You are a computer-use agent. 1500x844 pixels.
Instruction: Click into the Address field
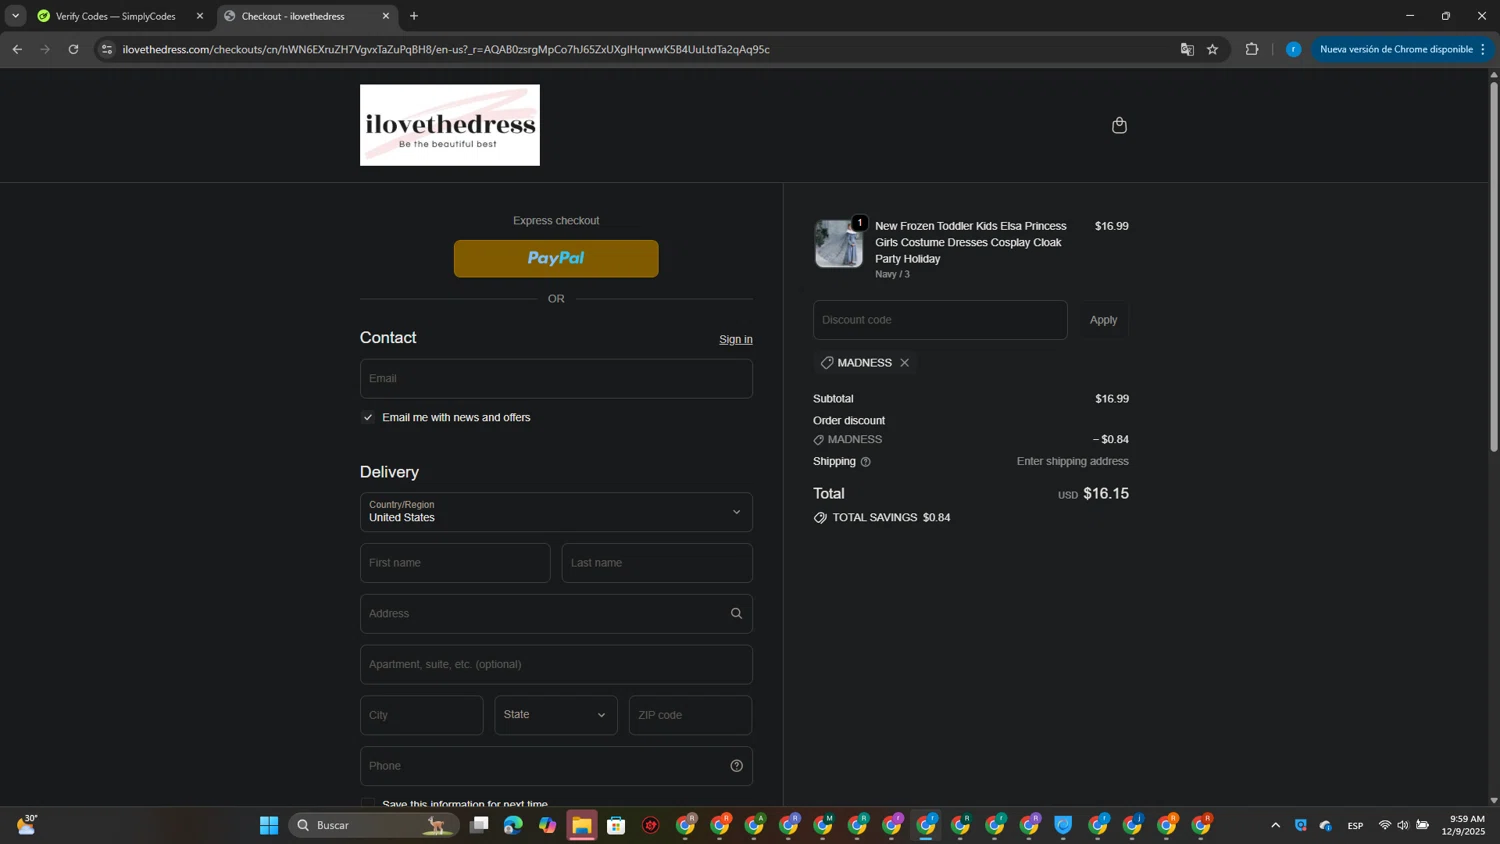click(556, 614)
